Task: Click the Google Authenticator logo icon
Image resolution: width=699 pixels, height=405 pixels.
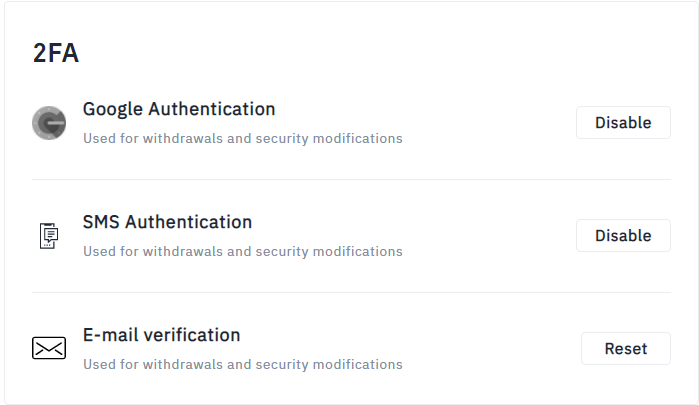Action: [49, 123]
